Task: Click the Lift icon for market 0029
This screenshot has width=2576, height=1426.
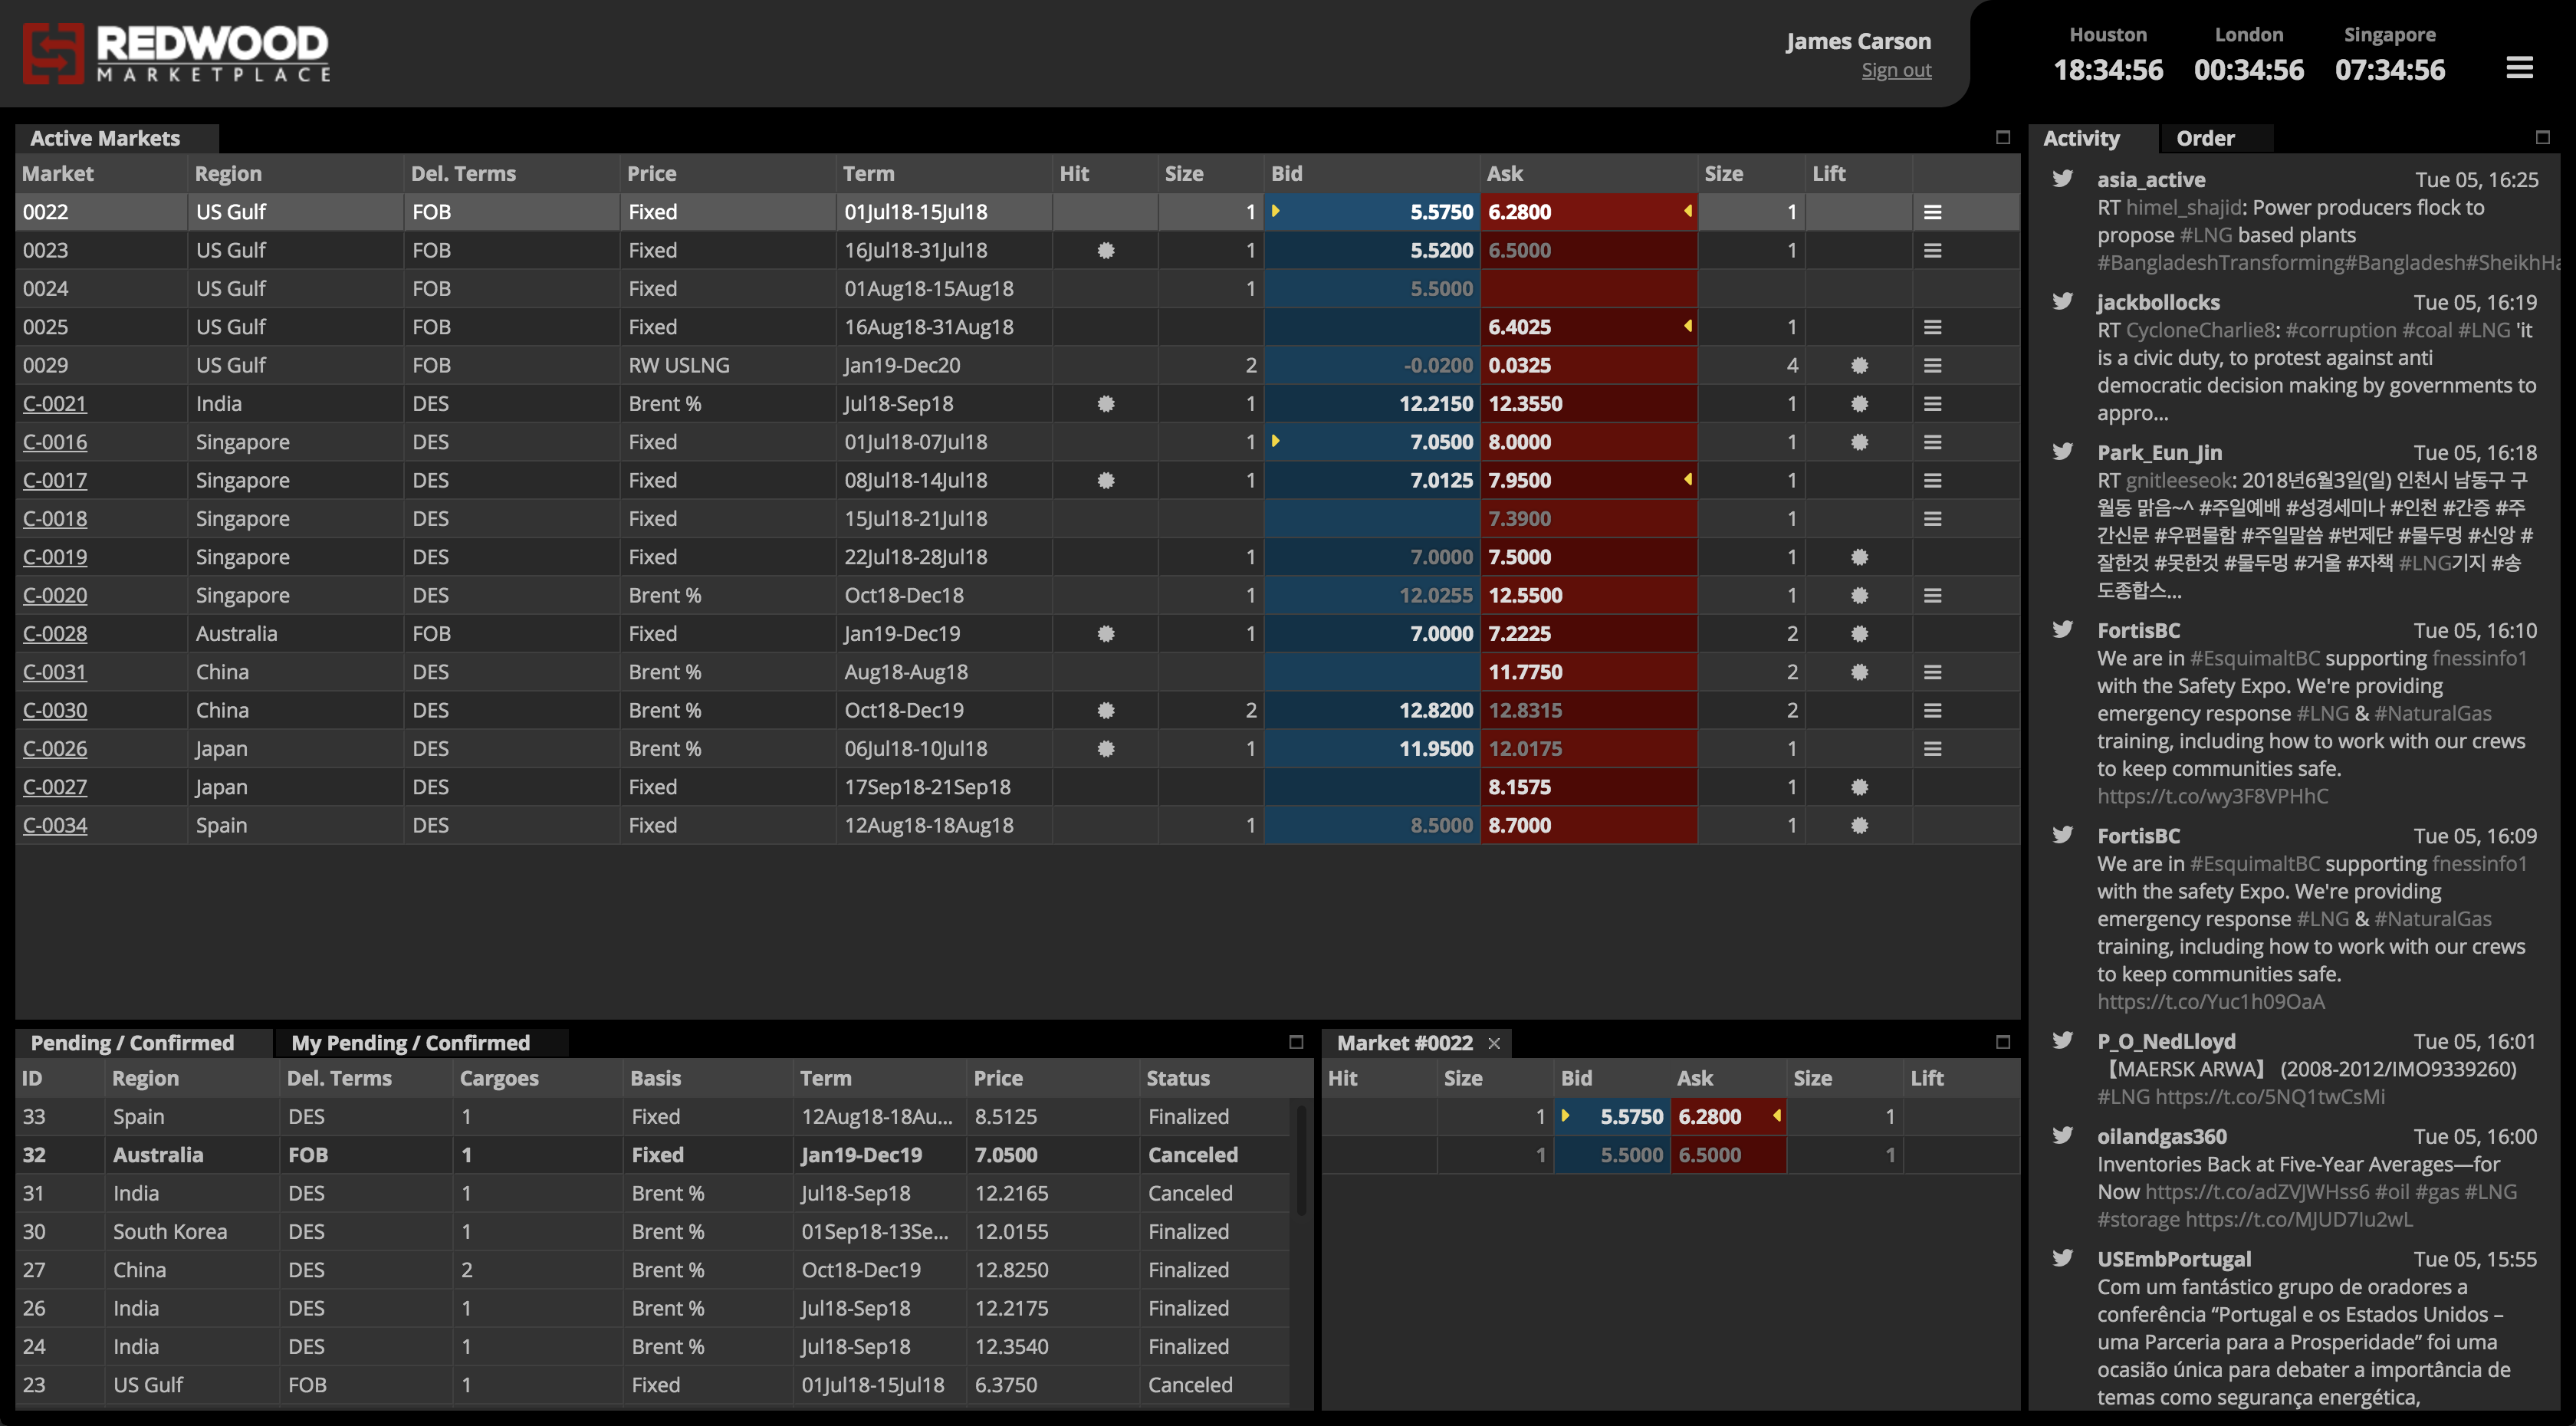Action: pos(1859,365)
